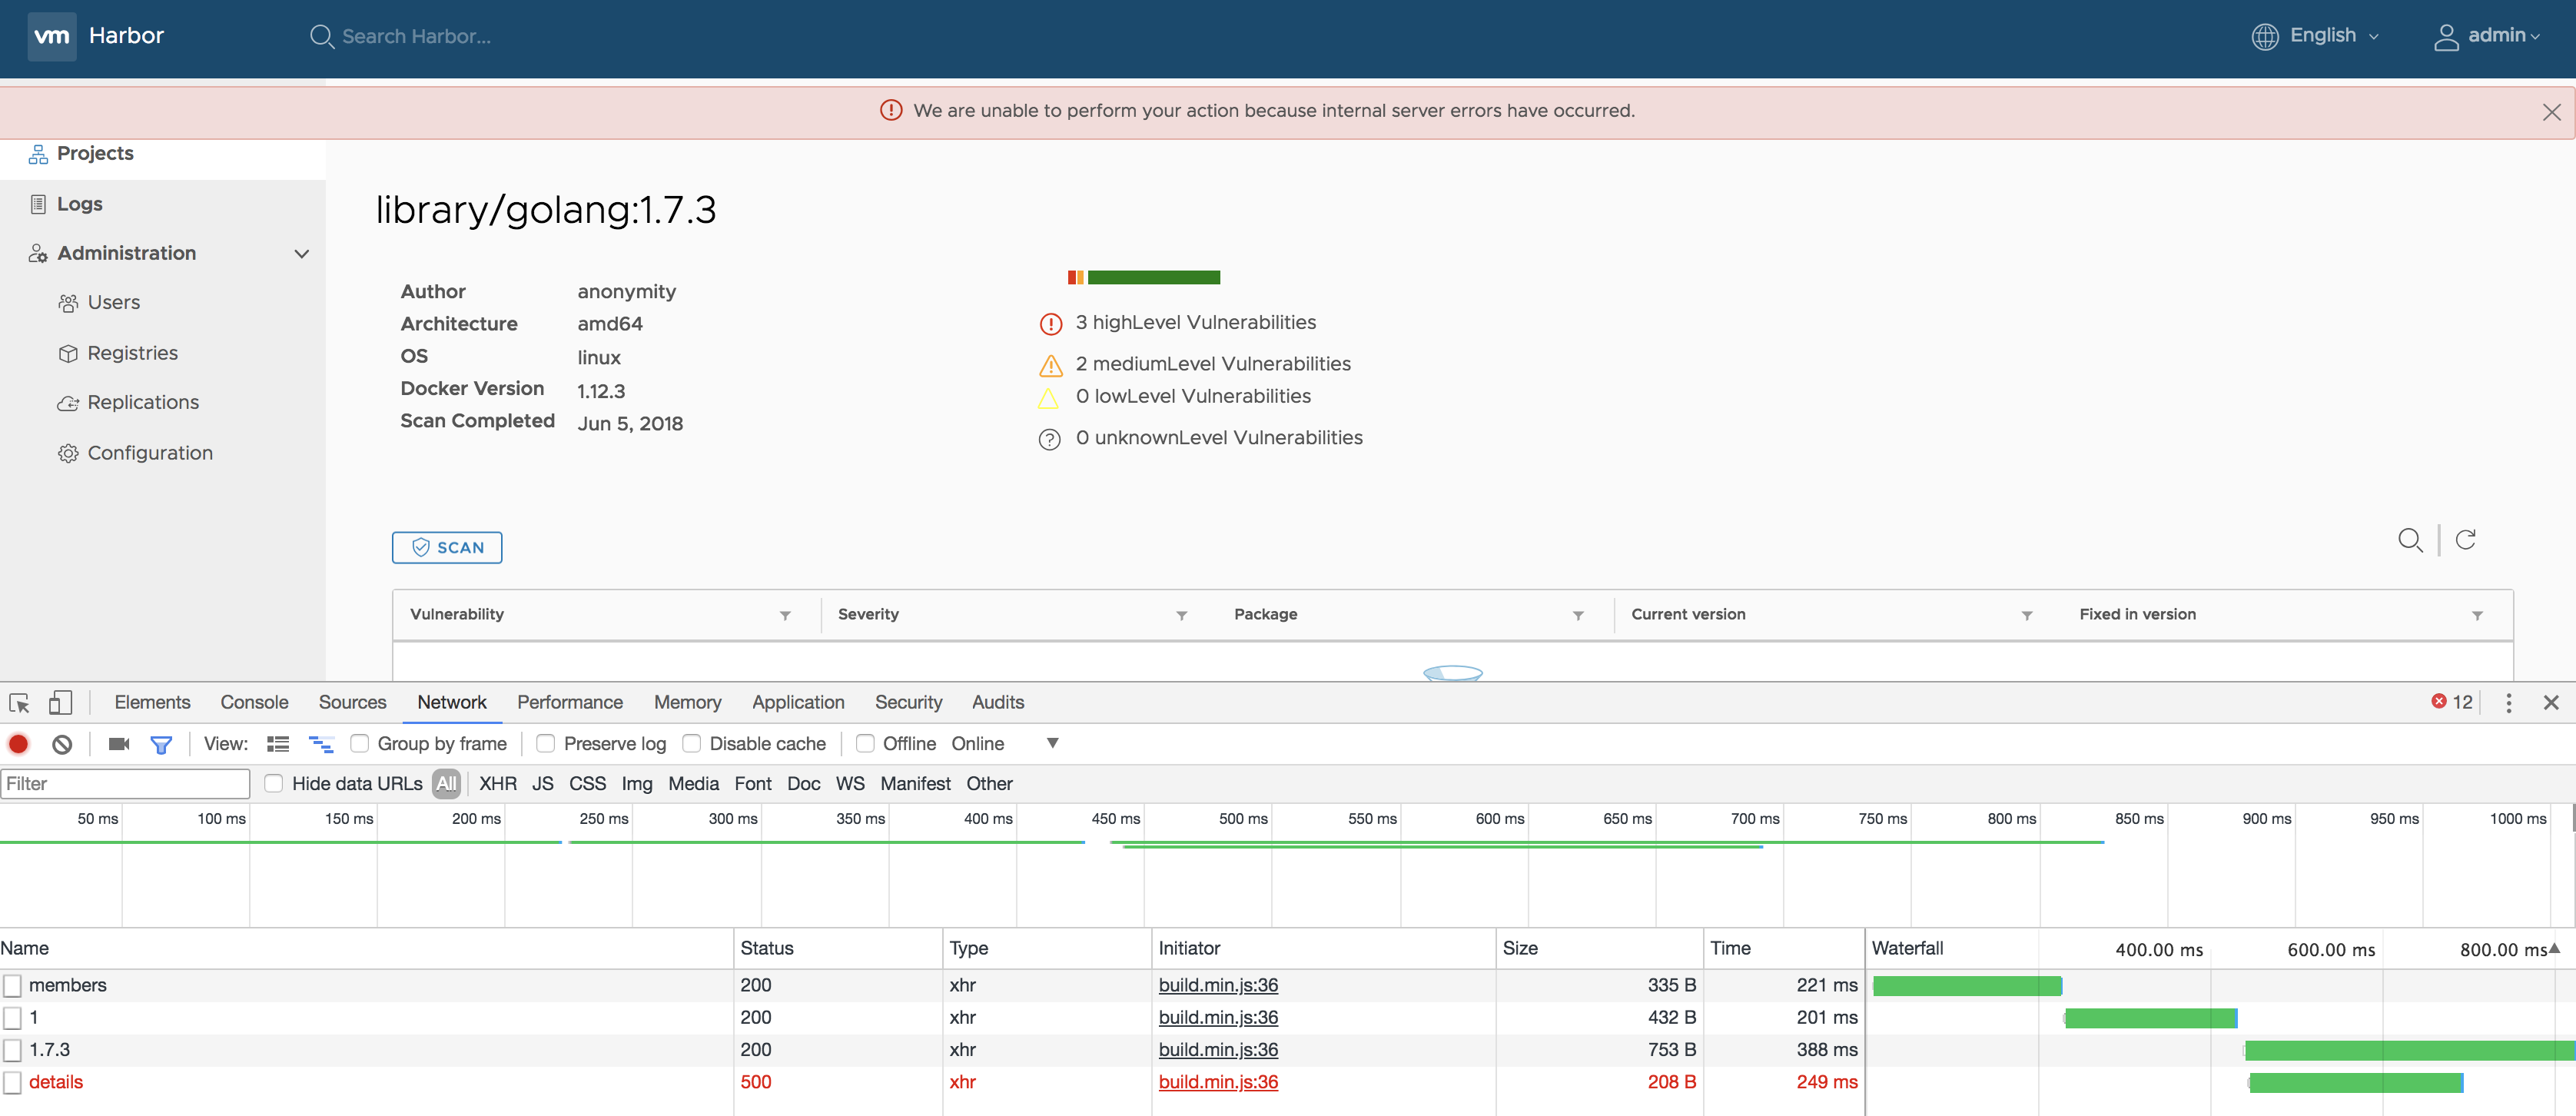Open the Replications sidebar link
This screenshot has height=1116, width=2576.
[143, 403]
